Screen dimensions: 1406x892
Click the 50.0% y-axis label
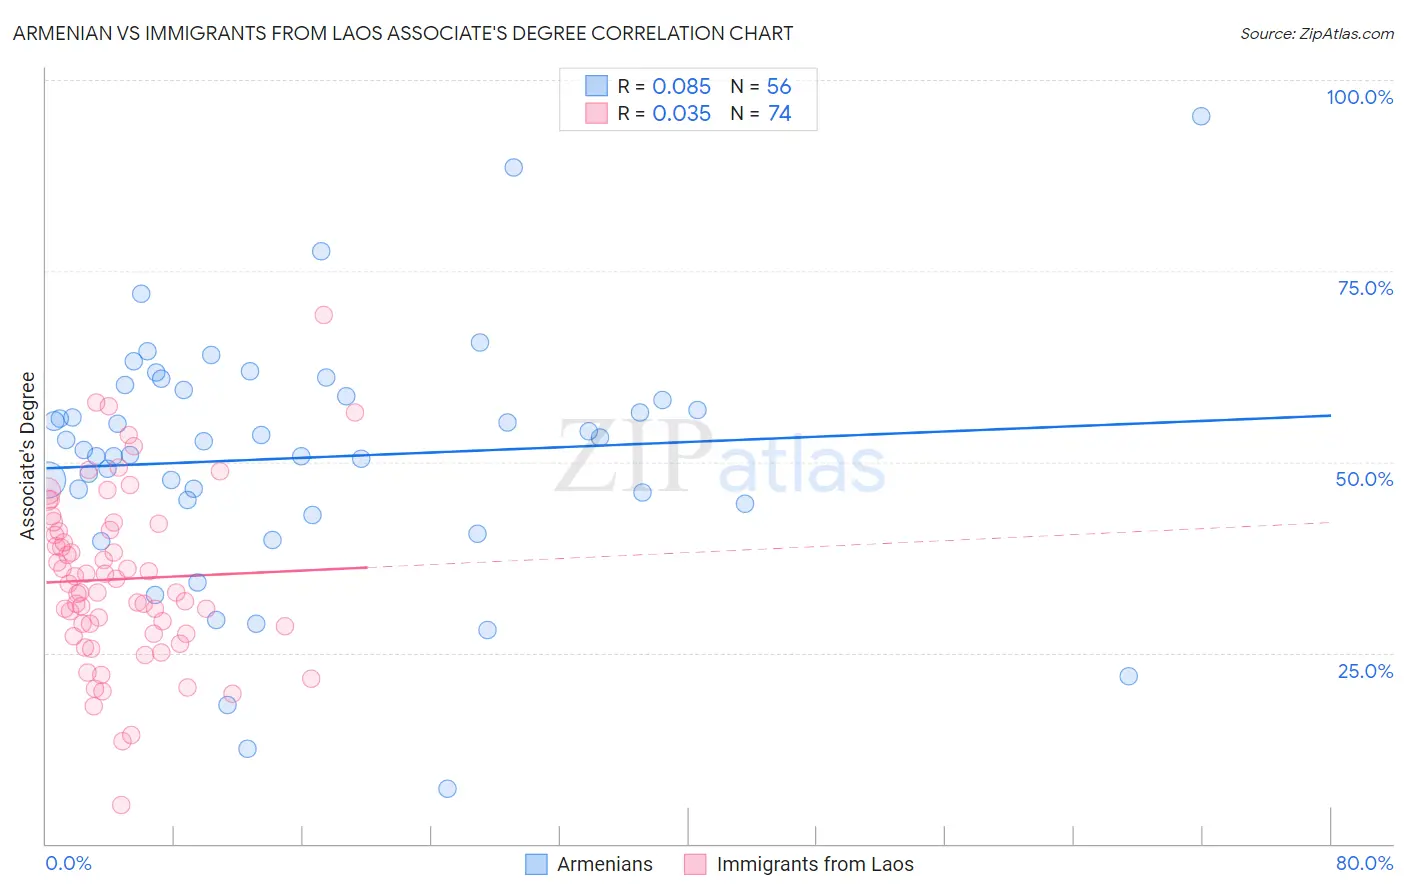[x=1364, y=479]
